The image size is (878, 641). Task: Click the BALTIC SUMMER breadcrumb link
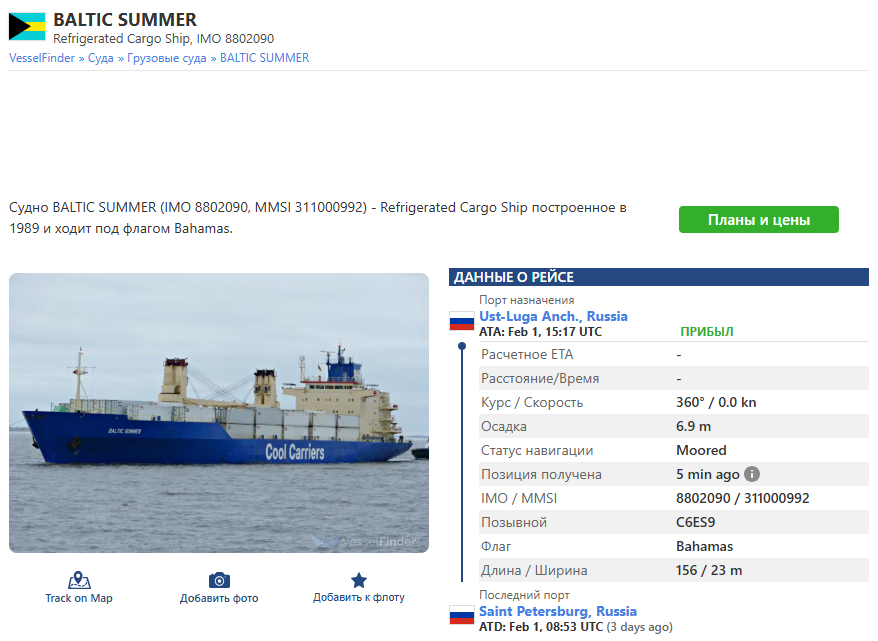click(264, 58)
